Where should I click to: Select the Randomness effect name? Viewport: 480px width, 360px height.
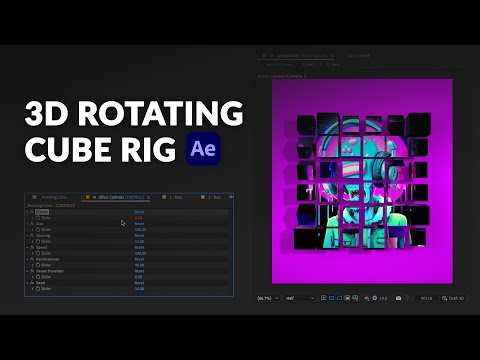coord(47,259)
